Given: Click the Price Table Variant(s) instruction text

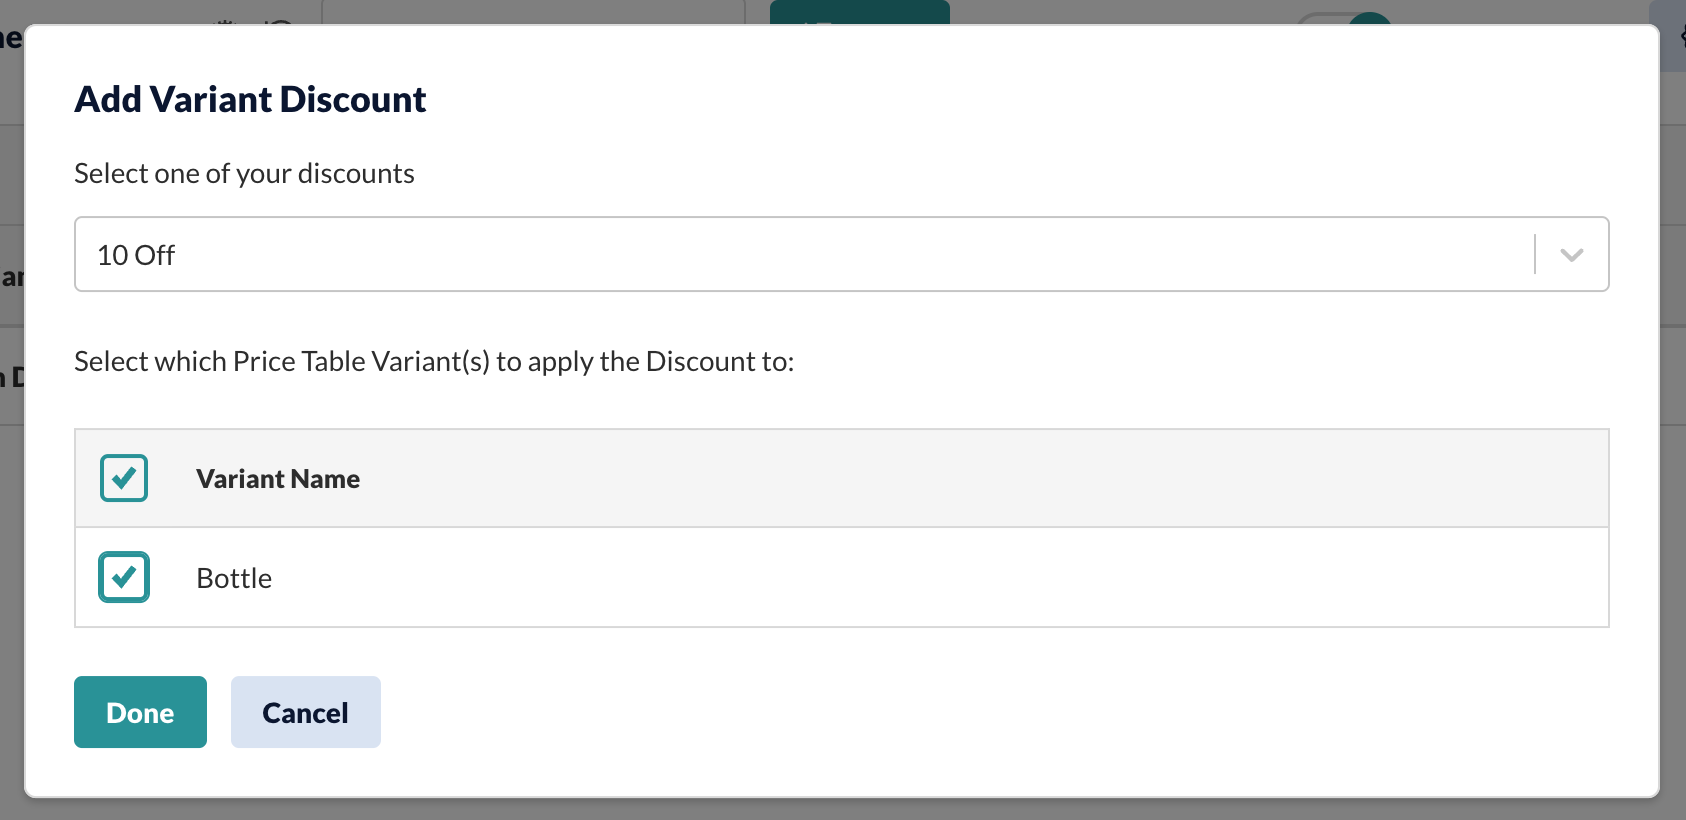Looking at the screenshot, I should pos(434,361).
